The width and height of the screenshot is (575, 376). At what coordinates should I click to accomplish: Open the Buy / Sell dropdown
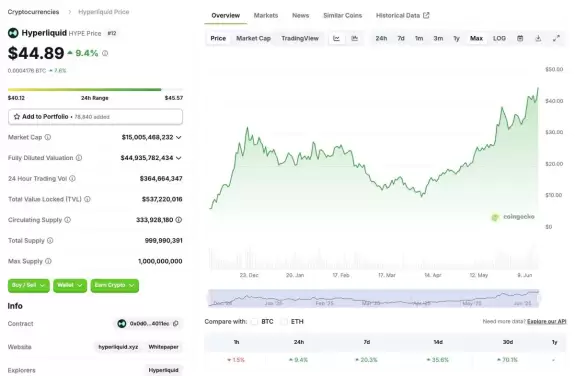coord(29,285)
